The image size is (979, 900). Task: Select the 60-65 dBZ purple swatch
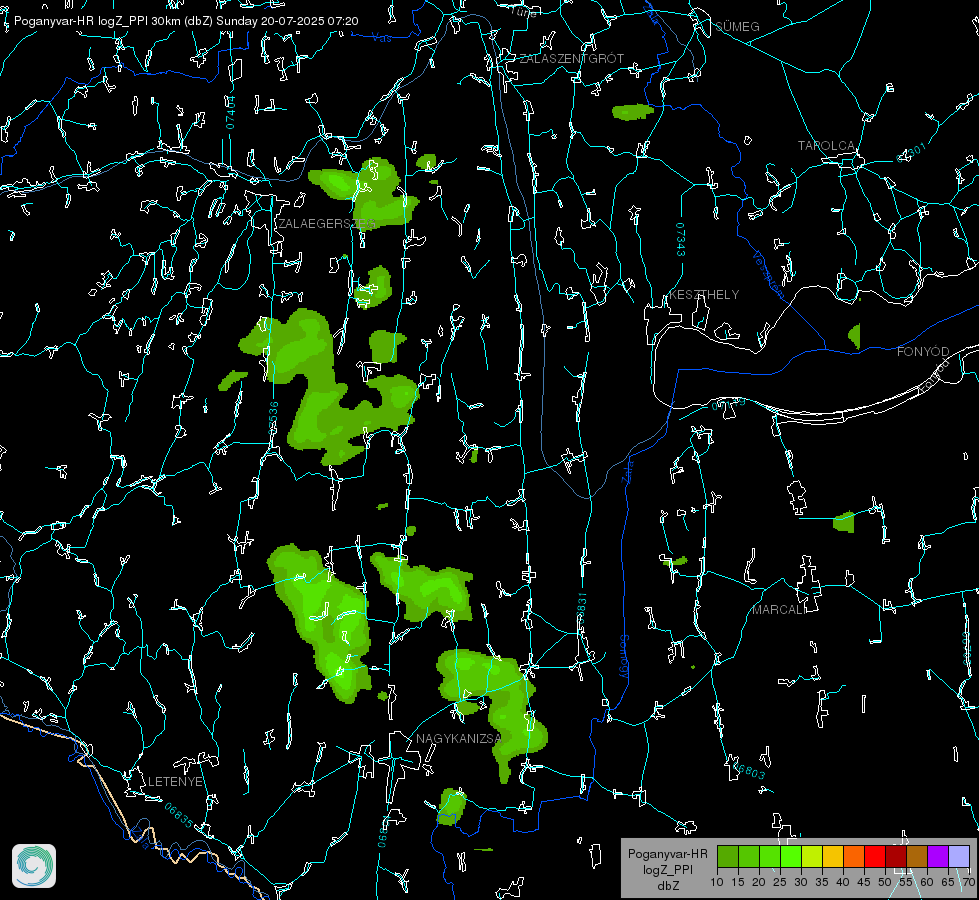[937, 856]
